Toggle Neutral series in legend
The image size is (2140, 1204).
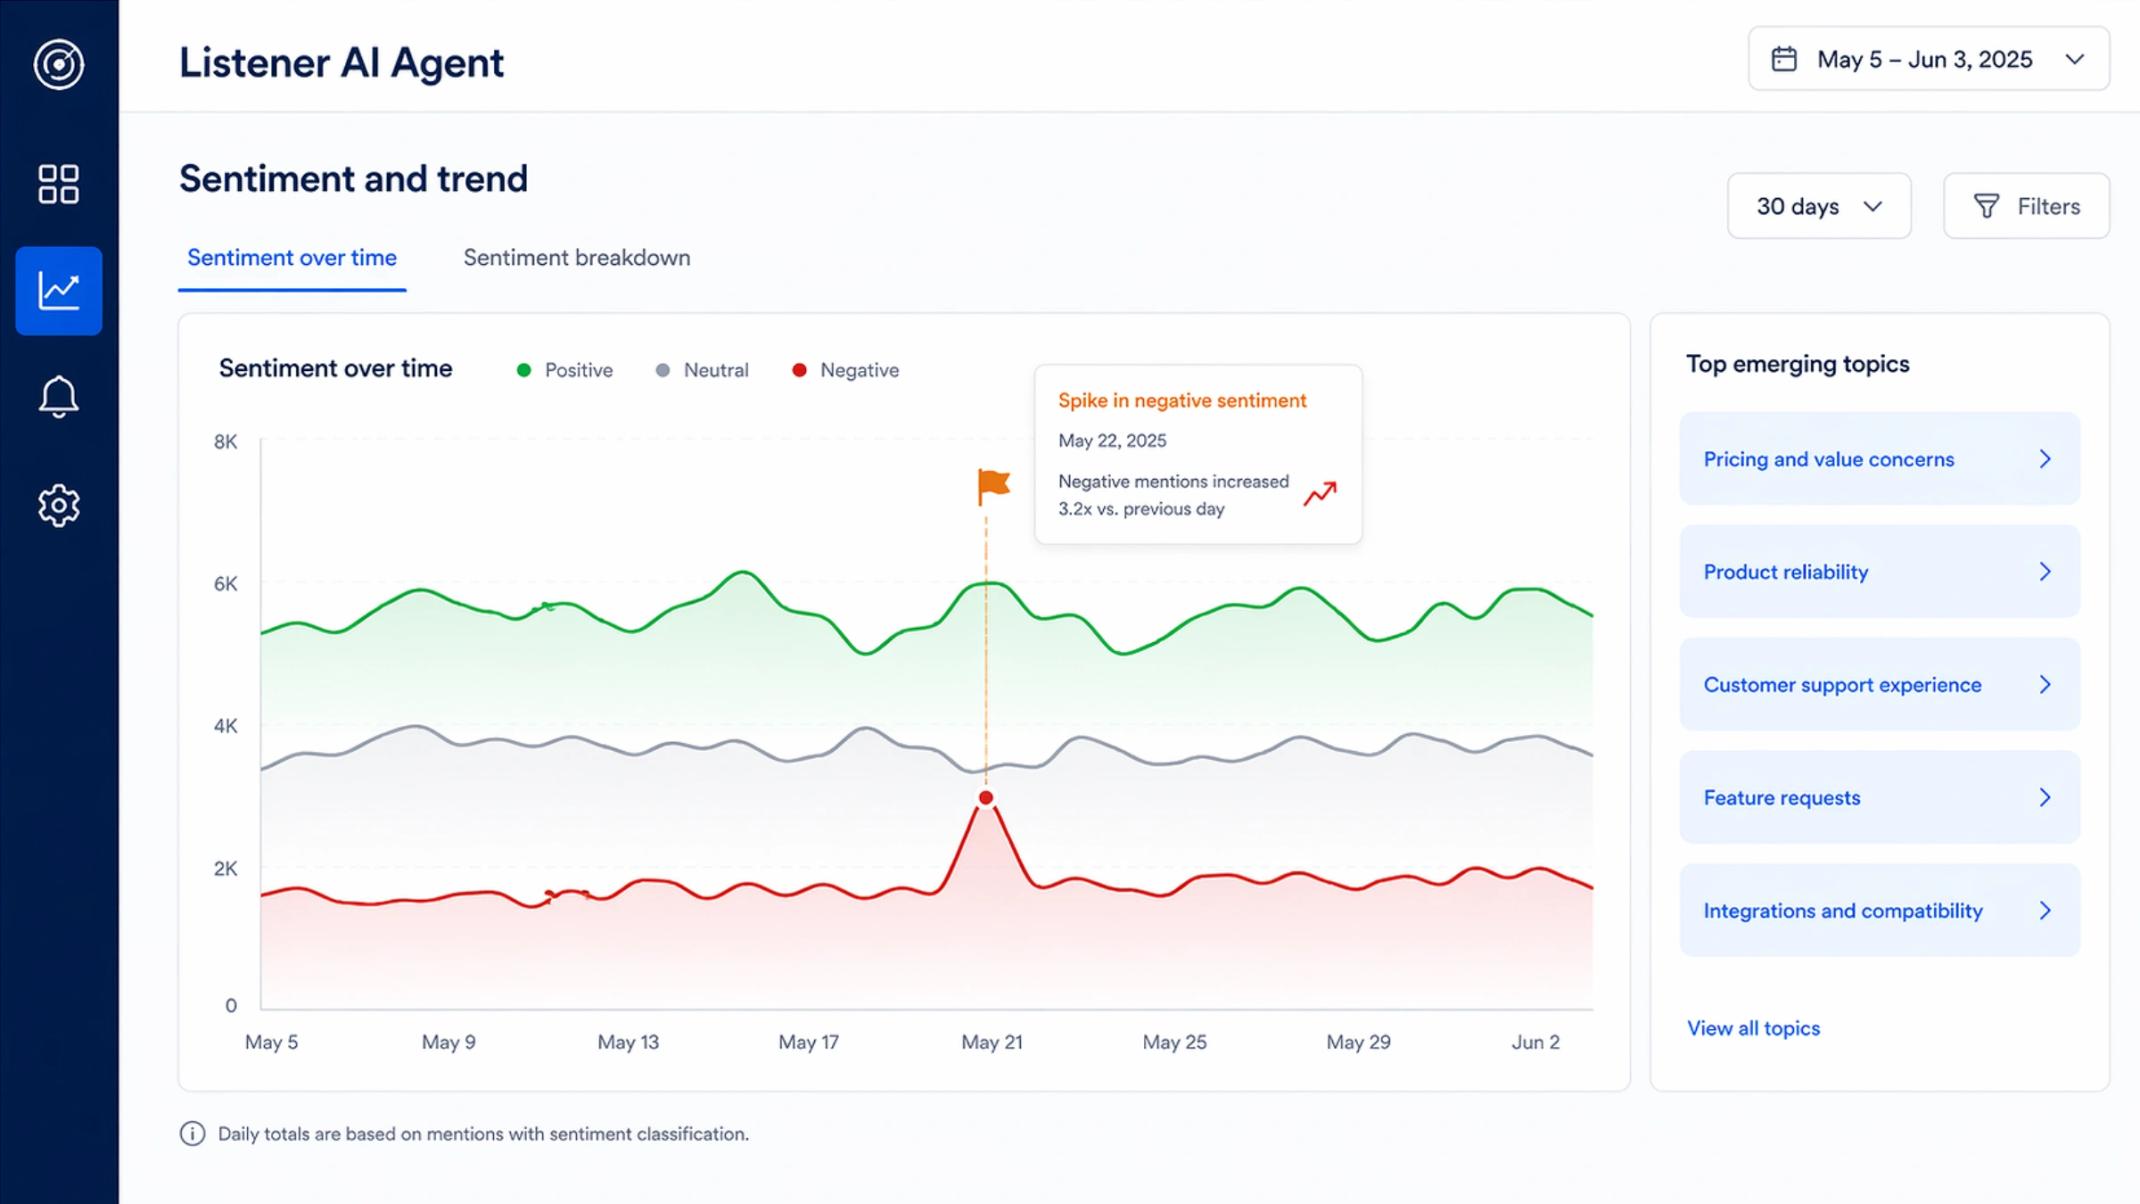(x=702, y=370)
